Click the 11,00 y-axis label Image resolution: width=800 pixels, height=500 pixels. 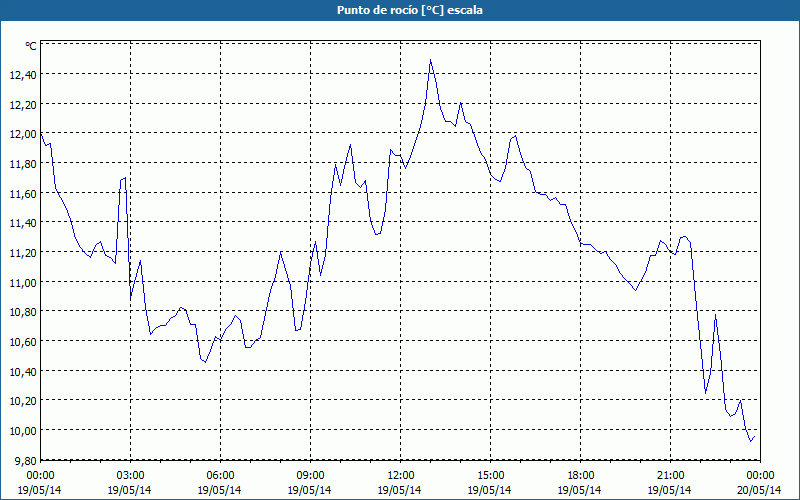tap(23, 282)
